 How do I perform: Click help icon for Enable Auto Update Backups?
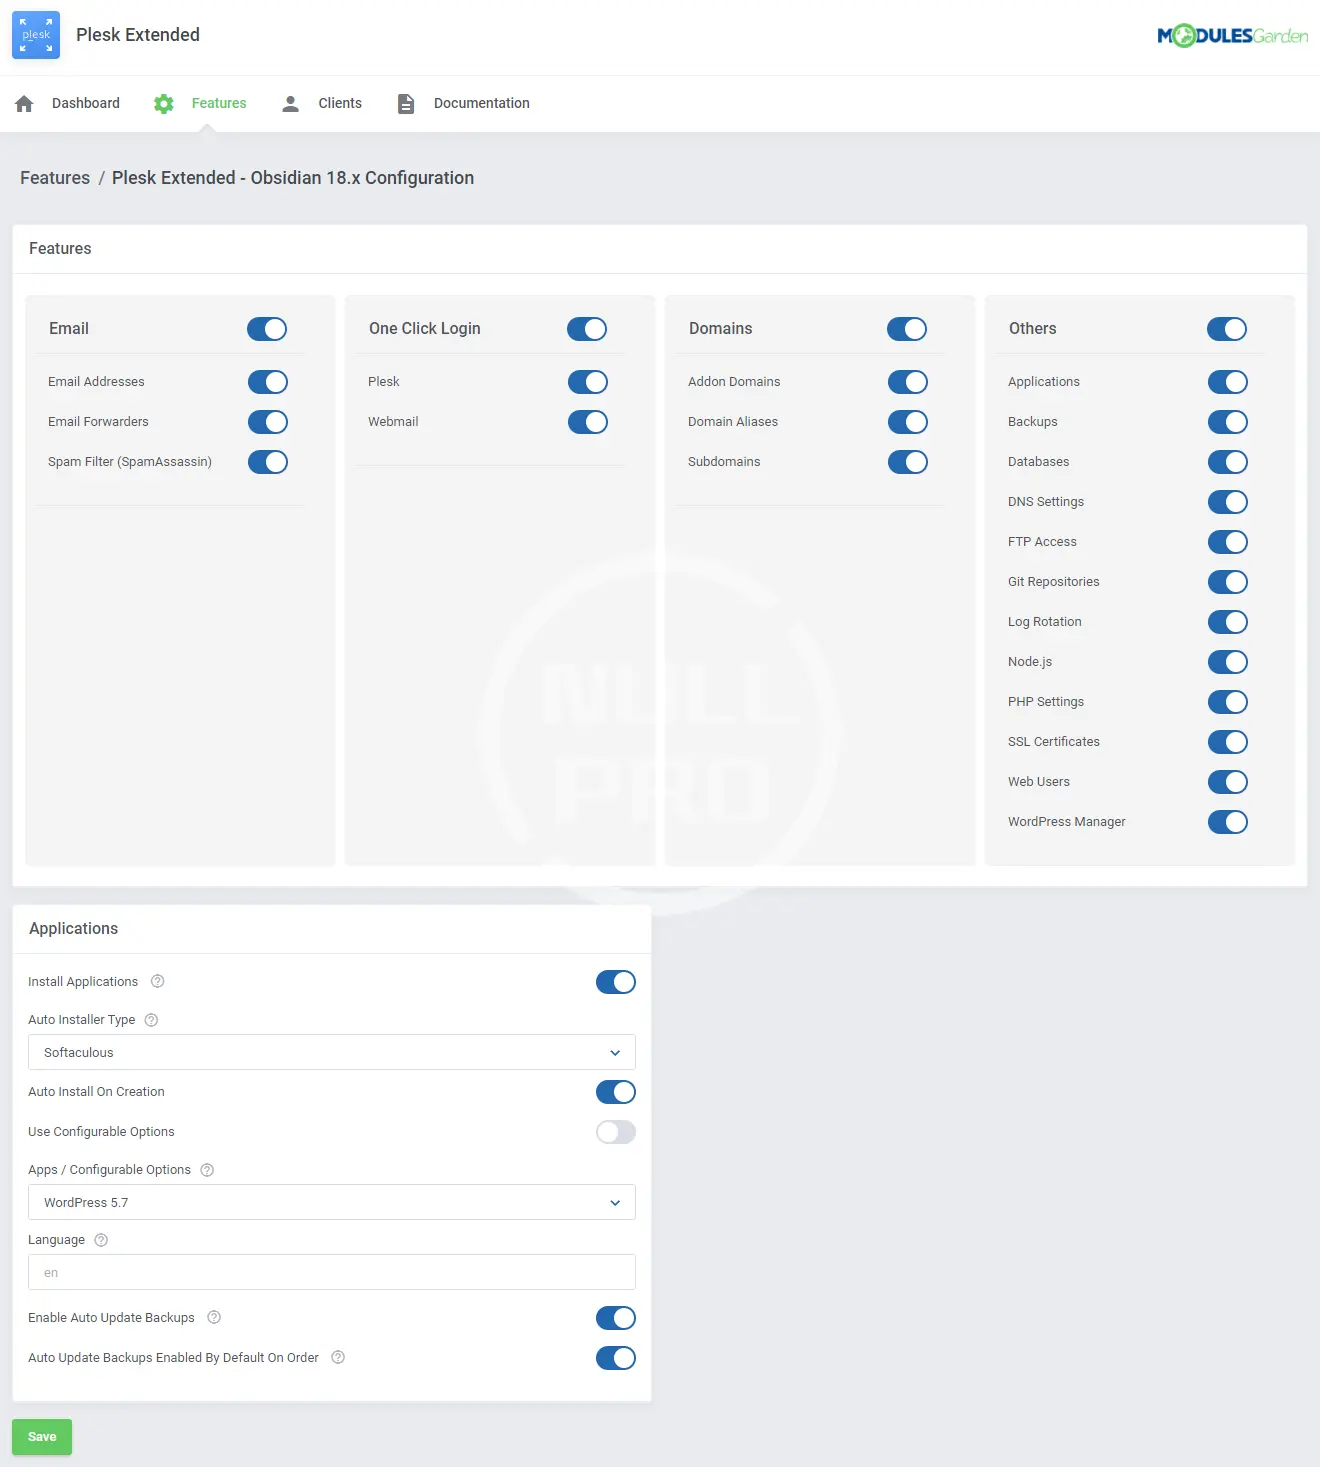[x=214, y=1318]
